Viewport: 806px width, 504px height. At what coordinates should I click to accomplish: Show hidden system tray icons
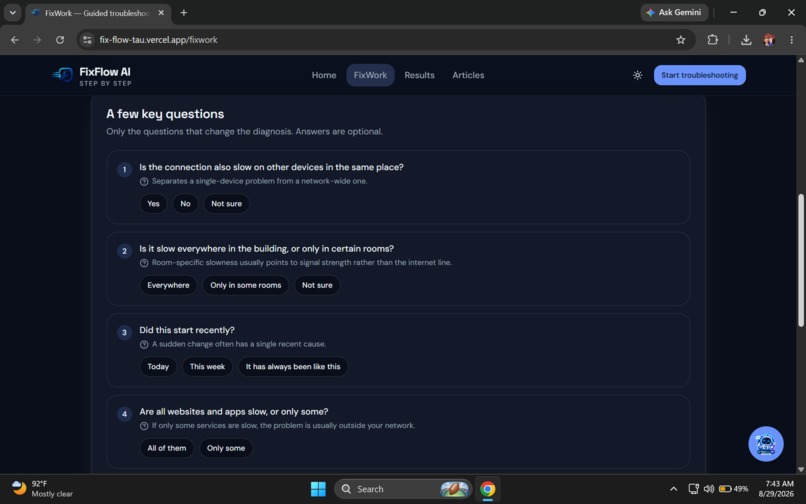[x=673, y=489]
